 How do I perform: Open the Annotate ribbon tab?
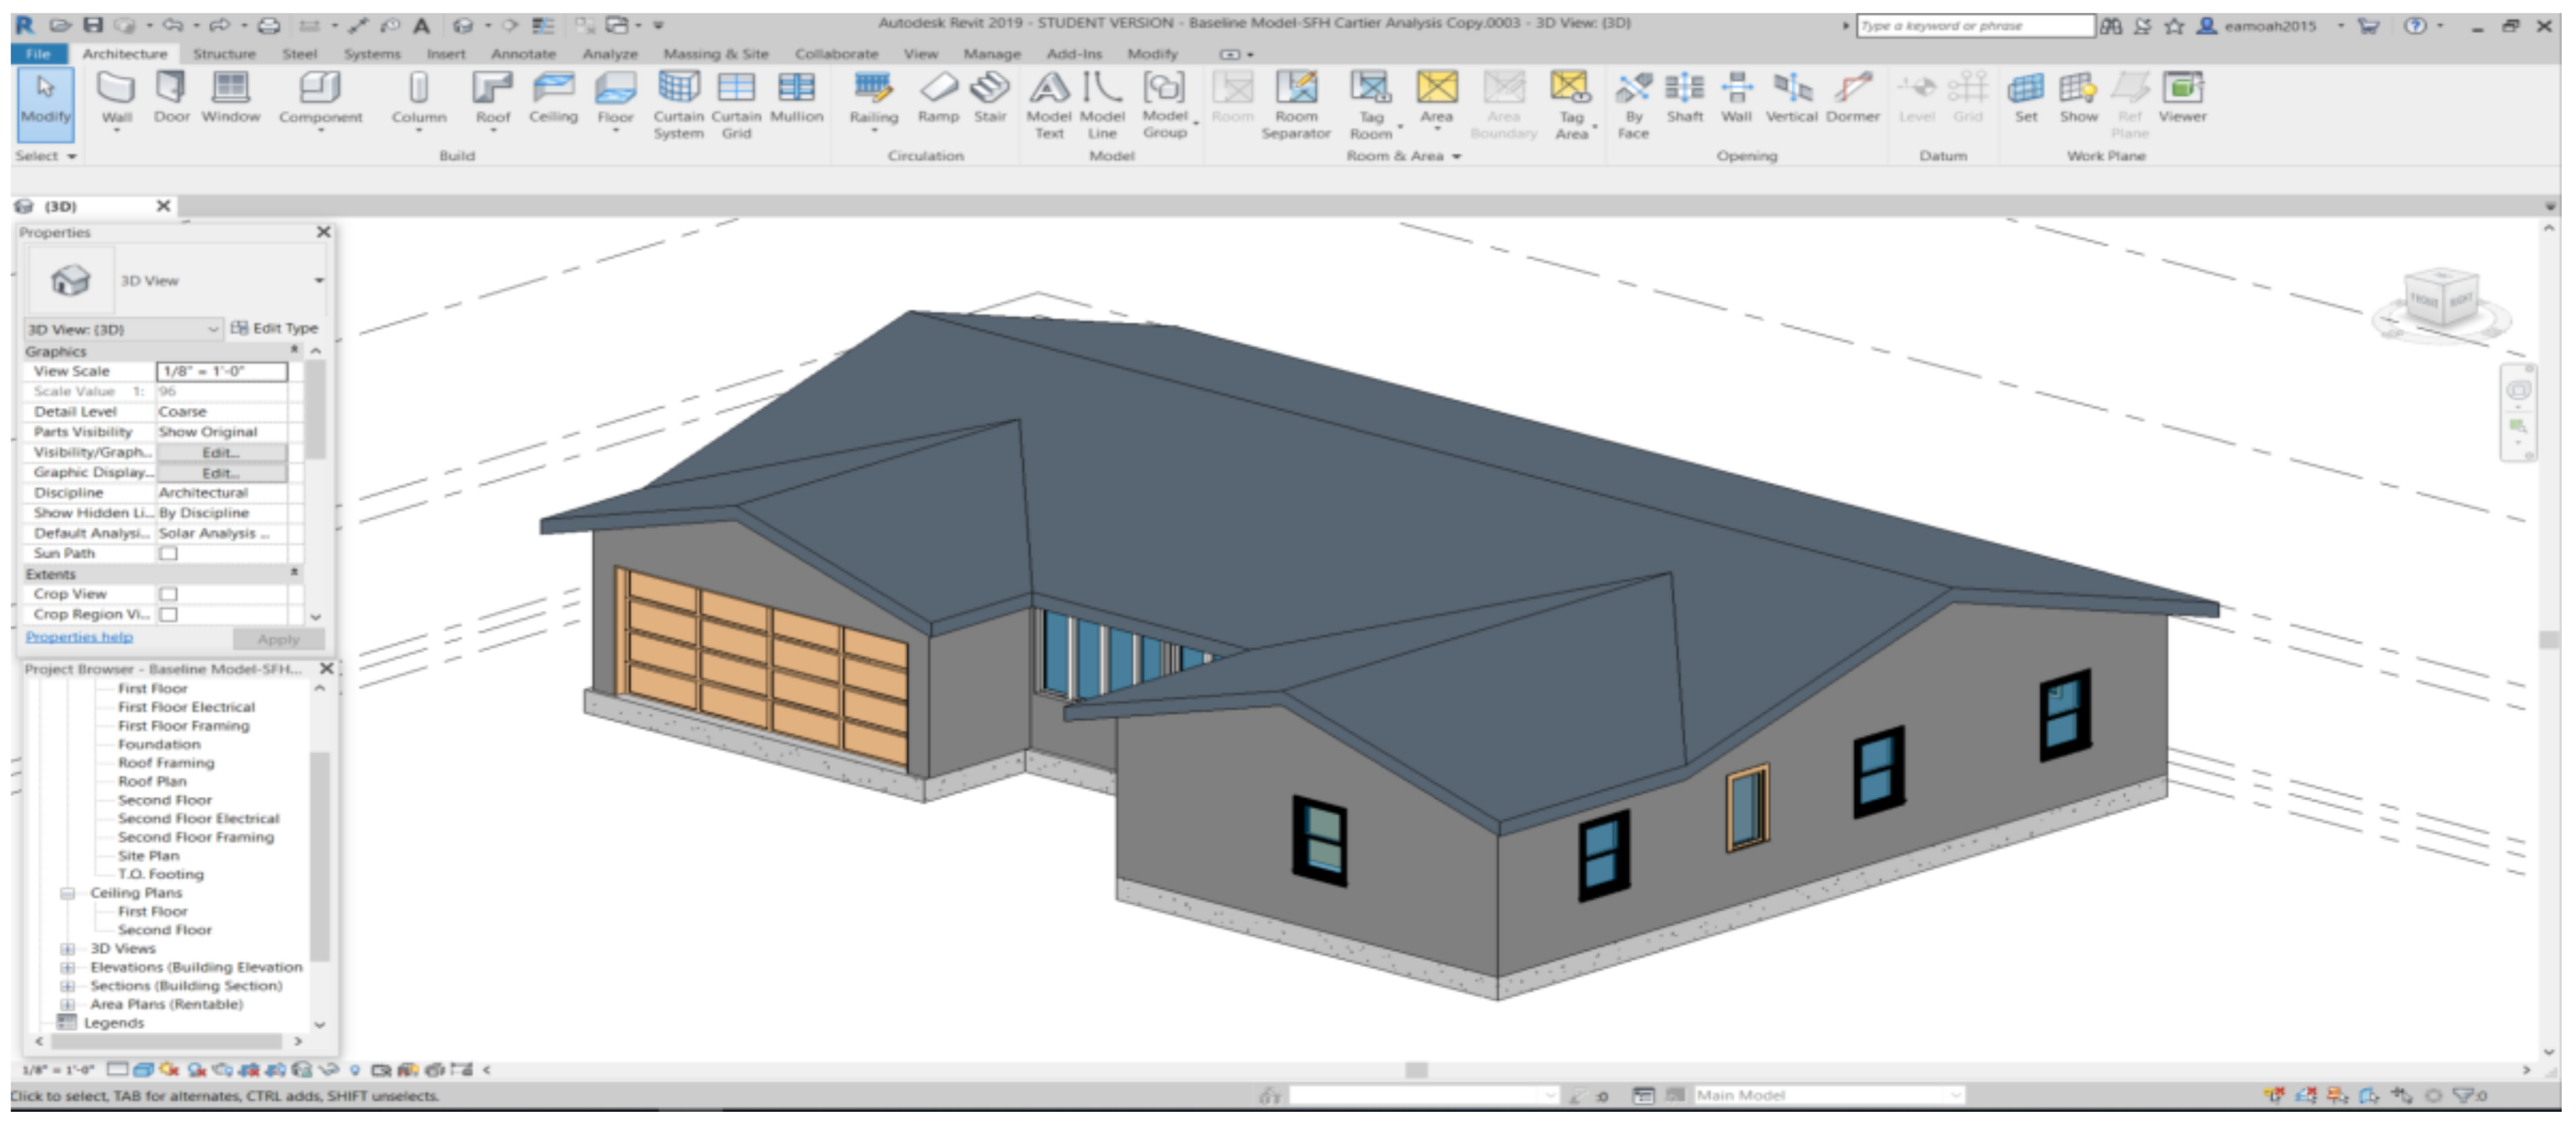point(522,54)
